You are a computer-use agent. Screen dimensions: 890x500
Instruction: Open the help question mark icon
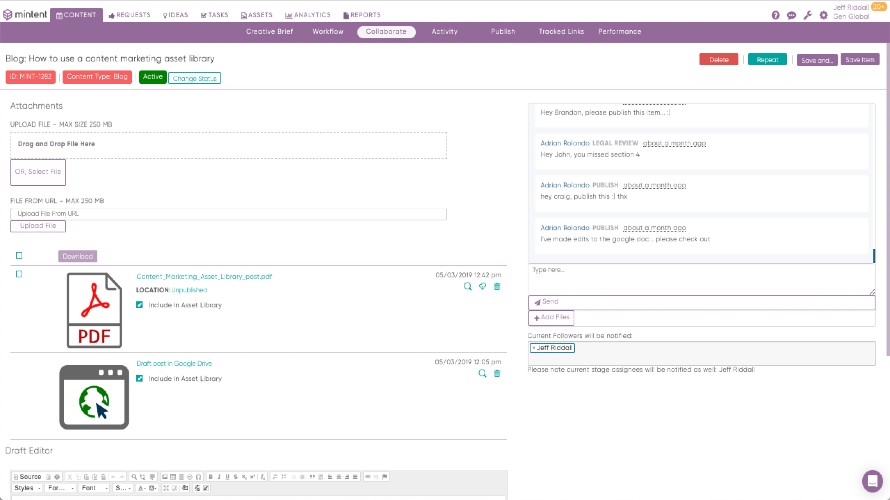(775, 15)
